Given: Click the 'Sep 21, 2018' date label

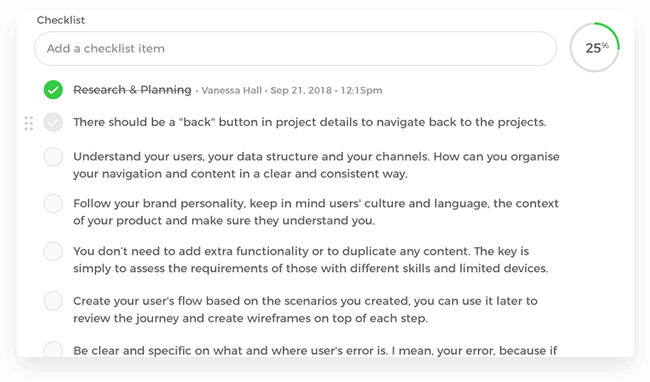Looking at the screenshot, I should [x=301, y=90].
